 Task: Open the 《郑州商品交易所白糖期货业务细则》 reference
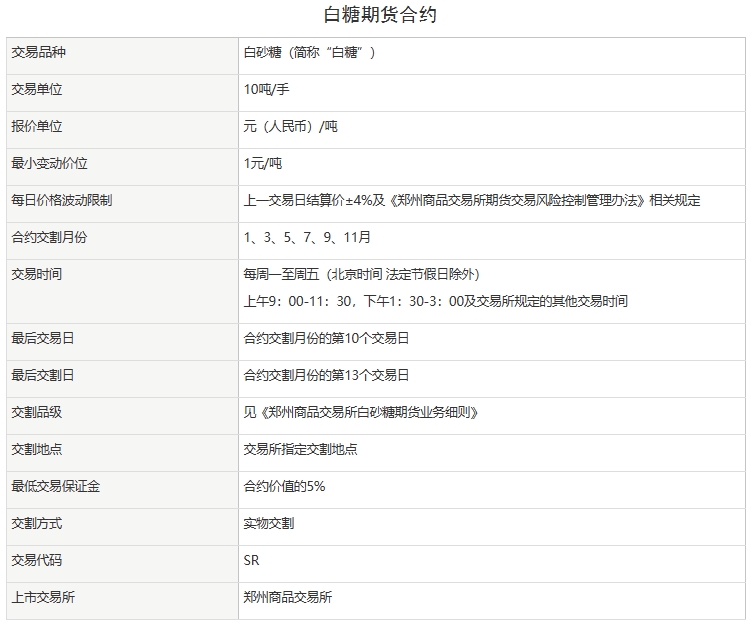click(368, 412)
